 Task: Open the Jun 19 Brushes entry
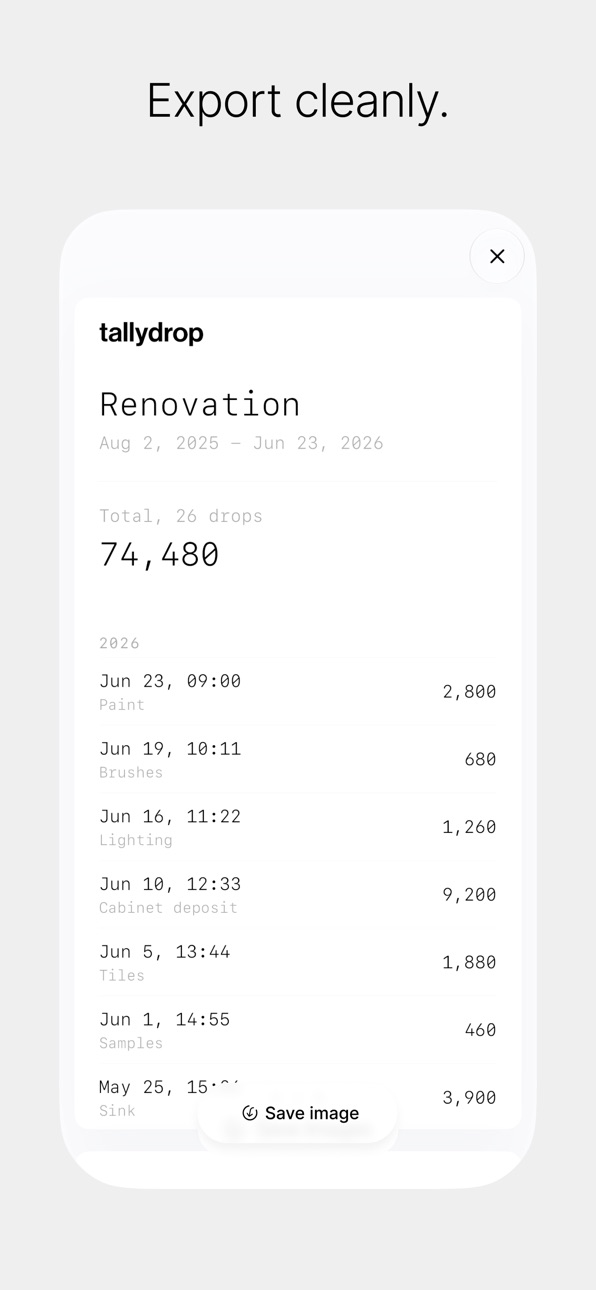[298, 759]
